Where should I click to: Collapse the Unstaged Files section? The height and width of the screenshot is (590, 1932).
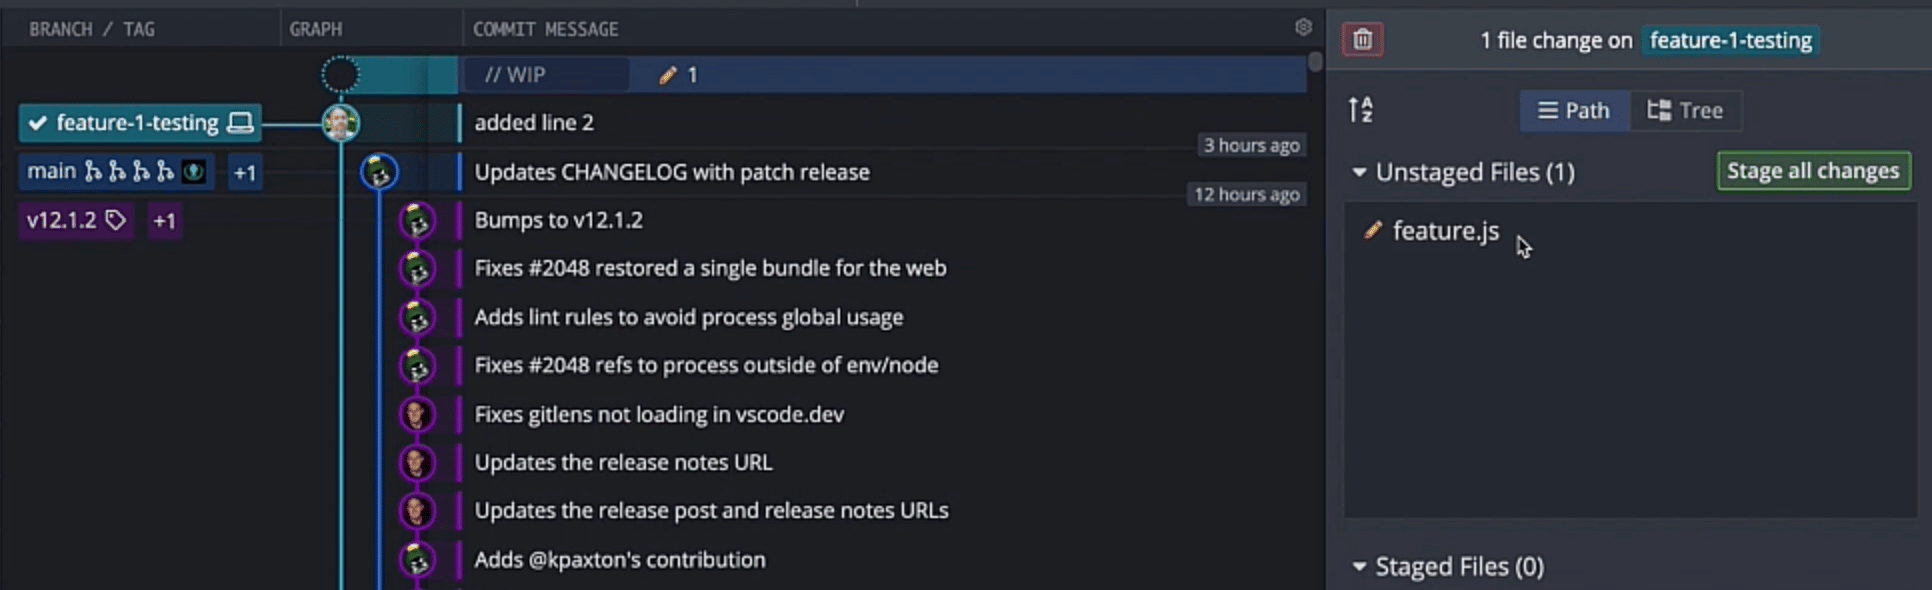click(x=1359, y=172)
